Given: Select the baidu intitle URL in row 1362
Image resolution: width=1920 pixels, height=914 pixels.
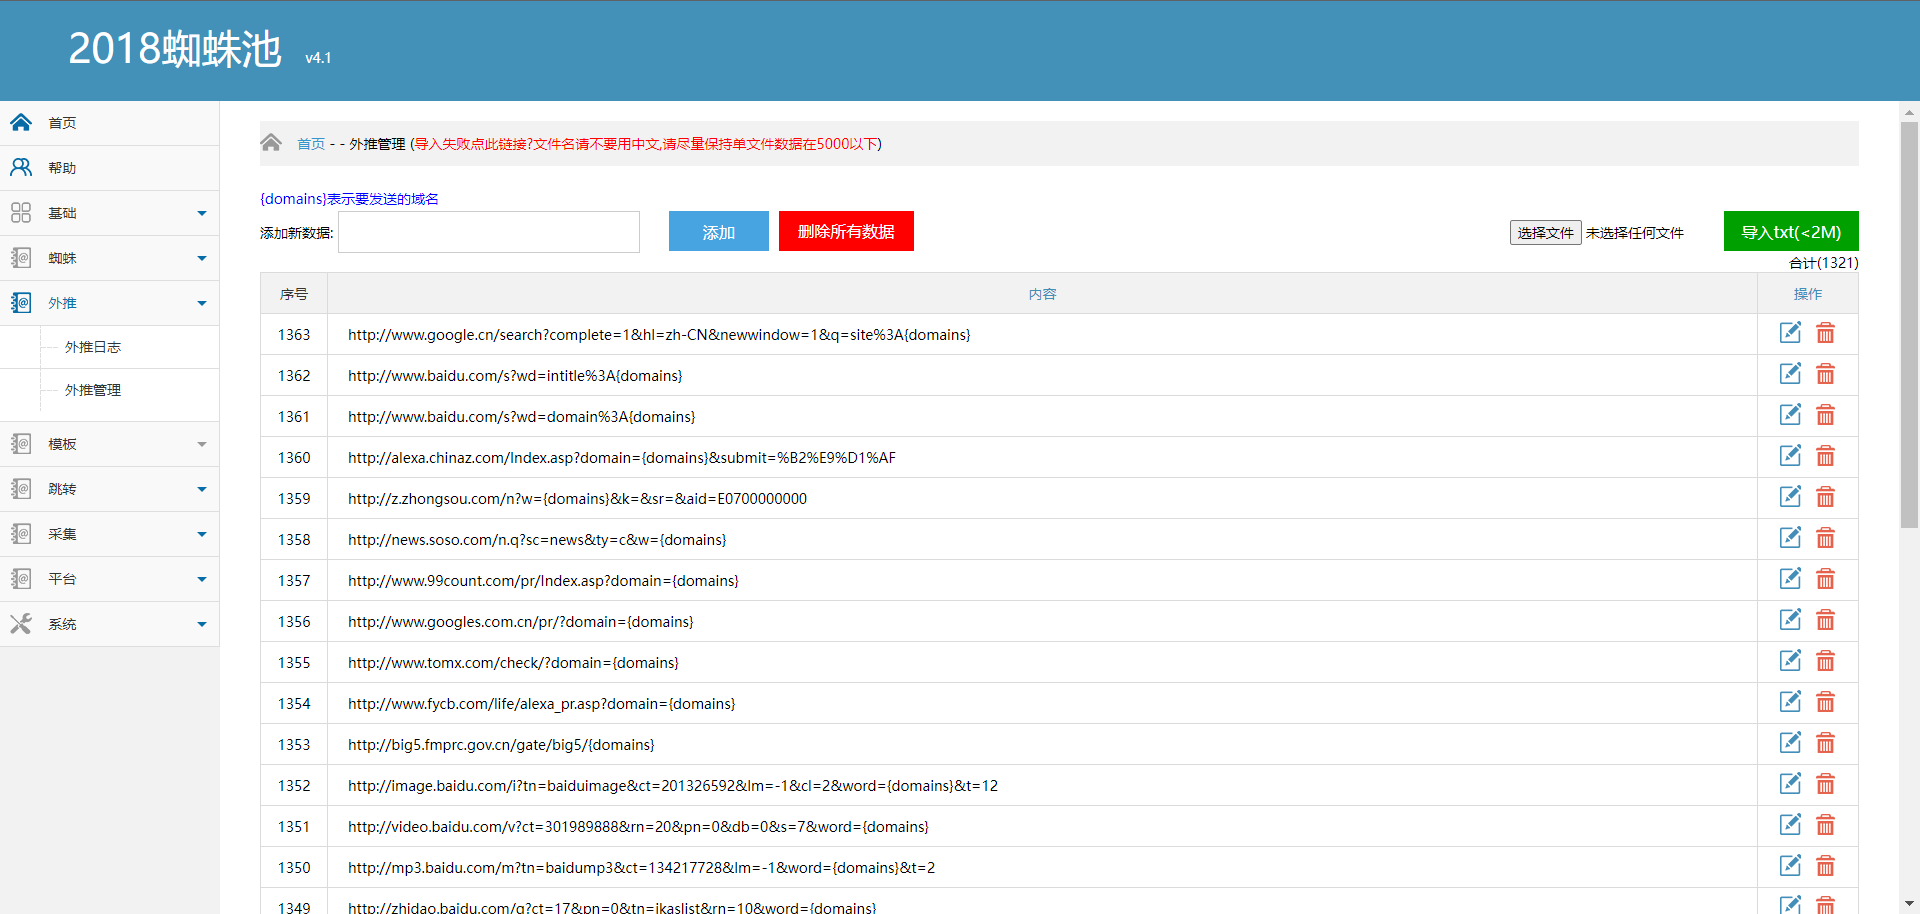Looking at the screenshot, I should (x=515, y=376).
